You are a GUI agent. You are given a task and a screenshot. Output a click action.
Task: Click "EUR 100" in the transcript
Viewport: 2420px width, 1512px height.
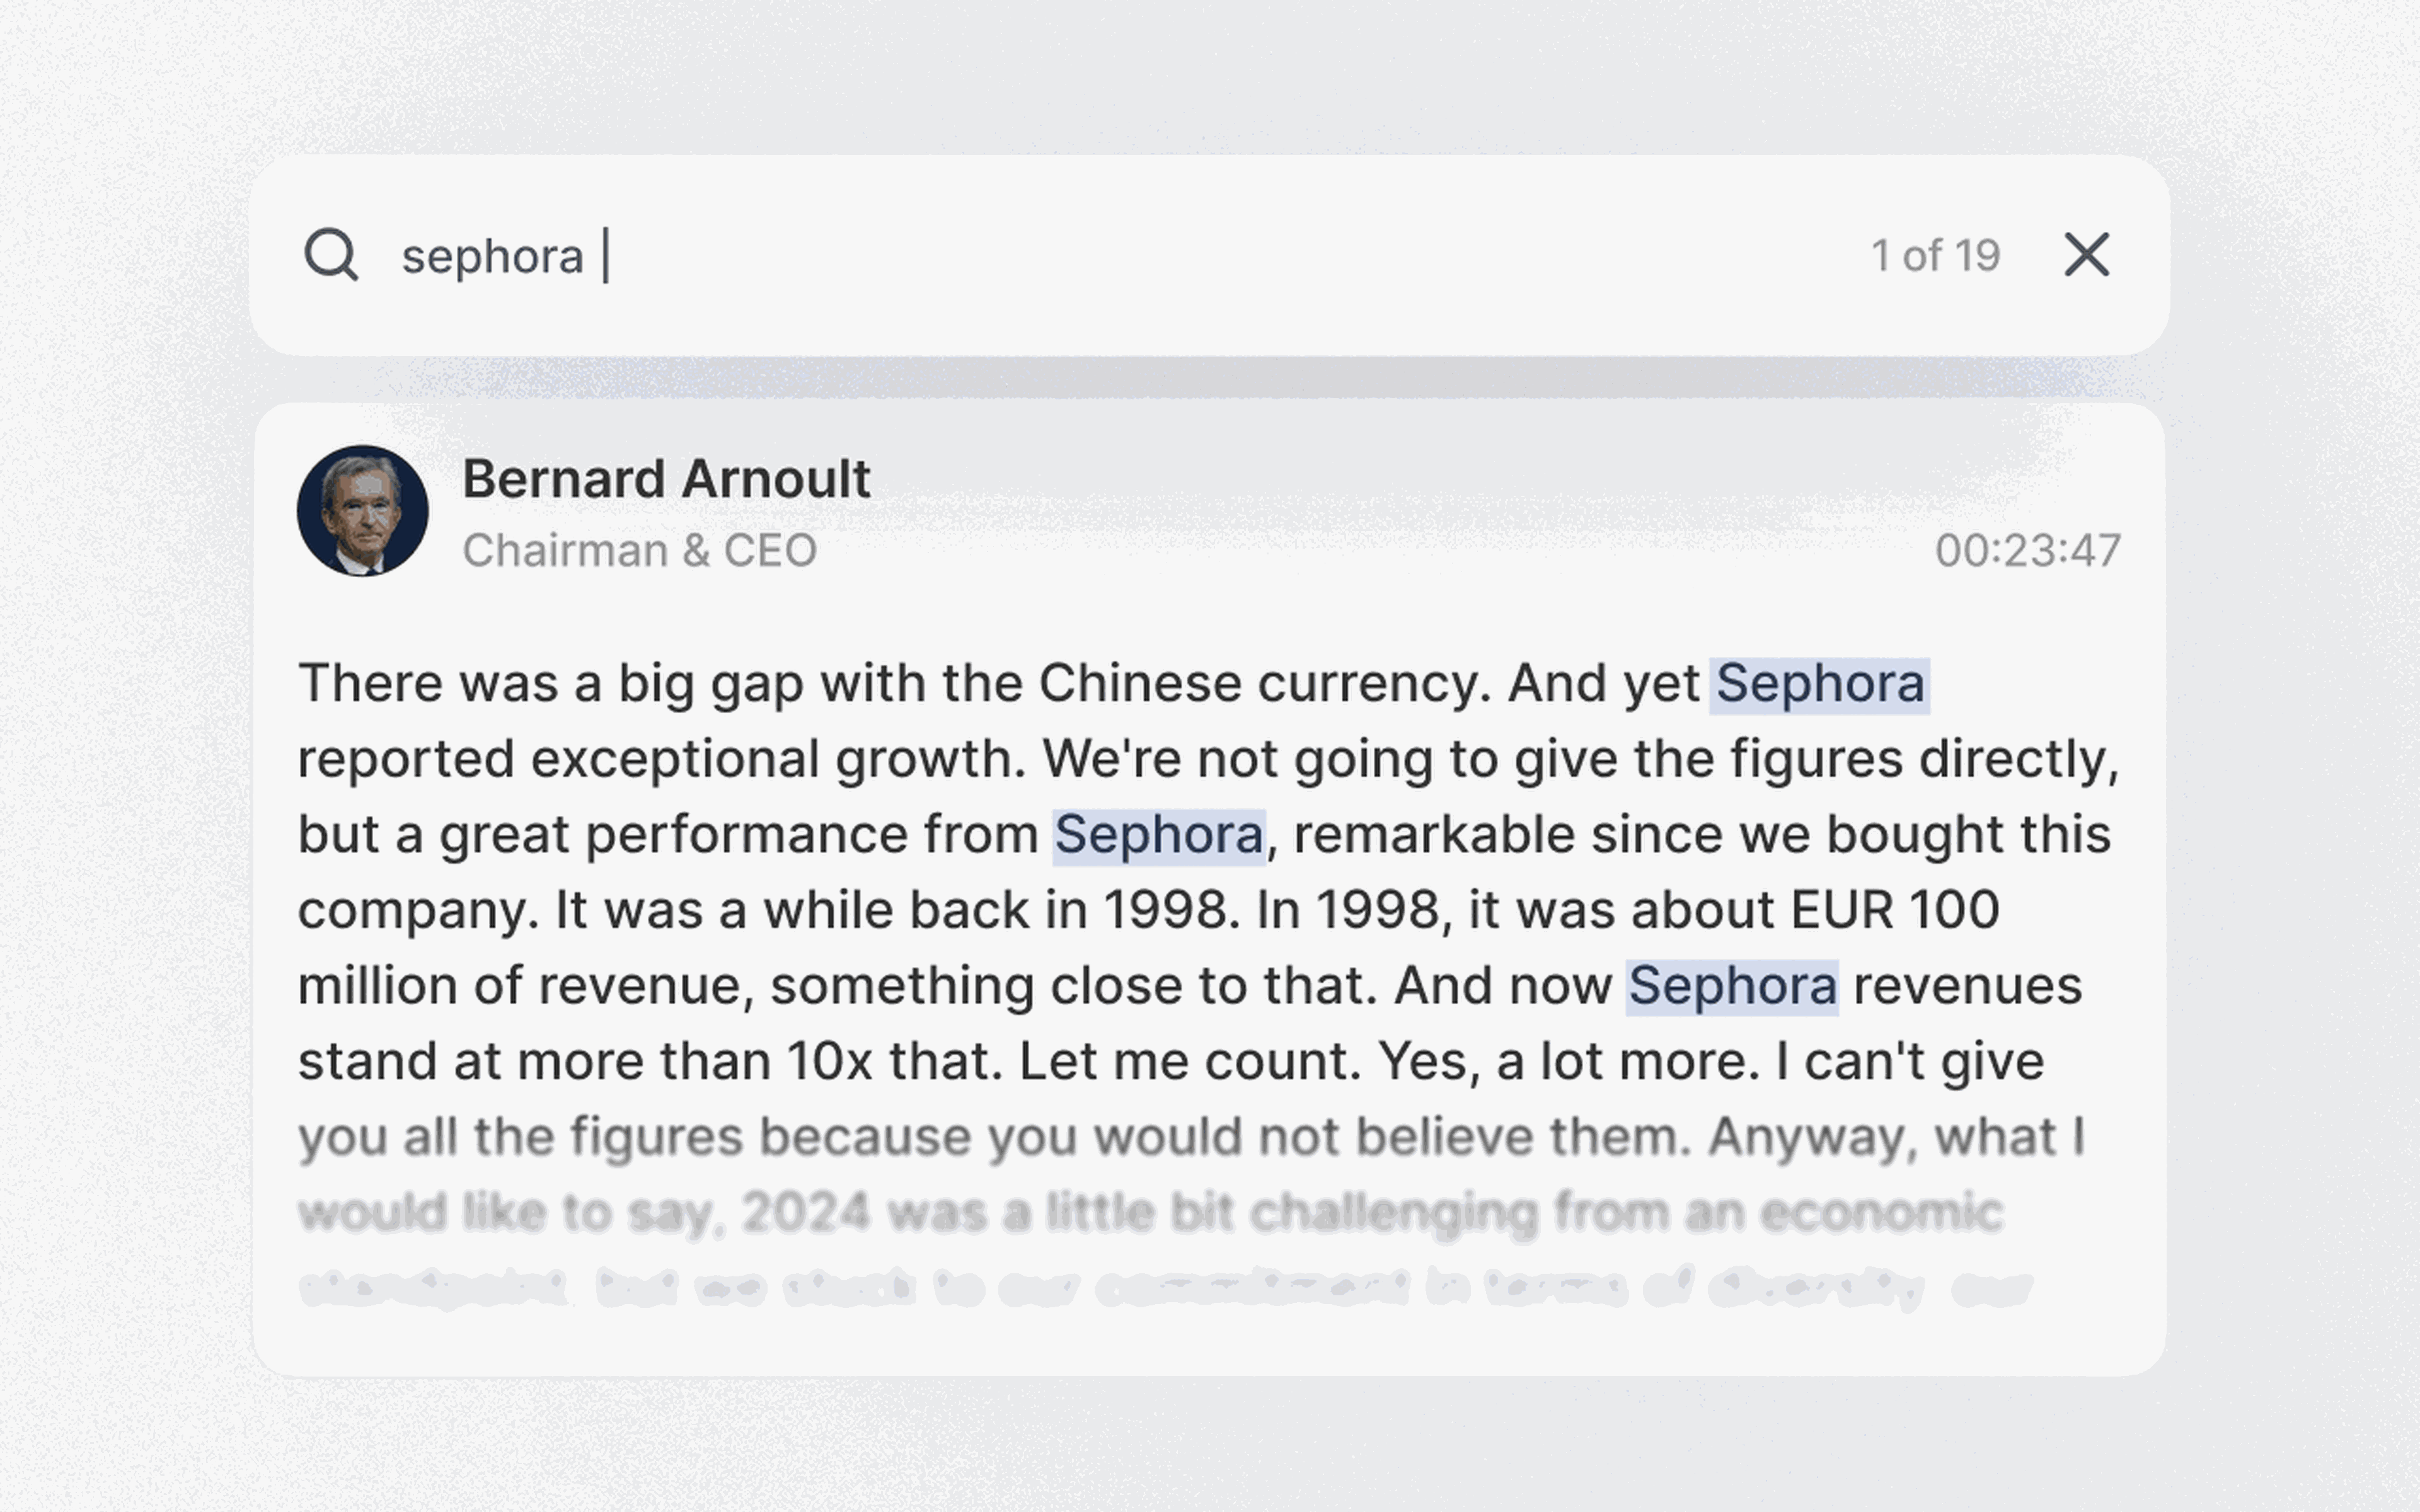1894,911
